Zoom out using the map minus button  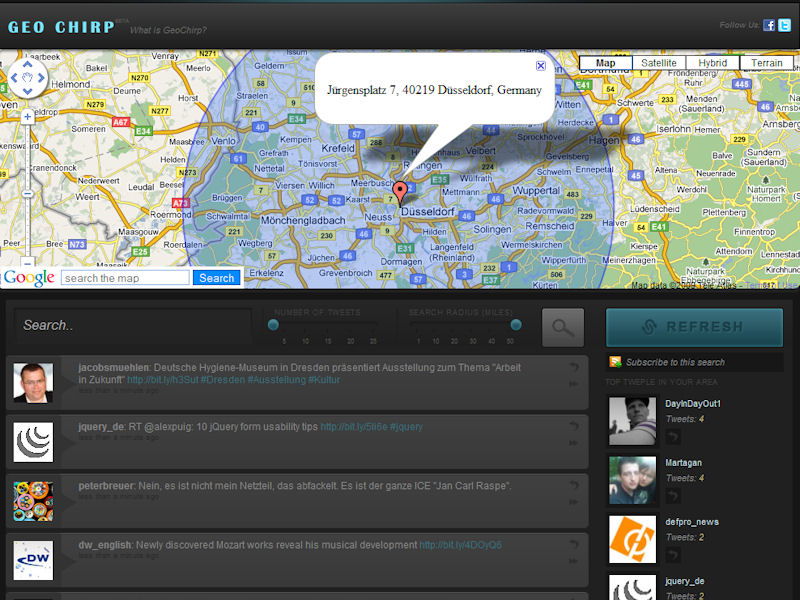click(28, 262)
